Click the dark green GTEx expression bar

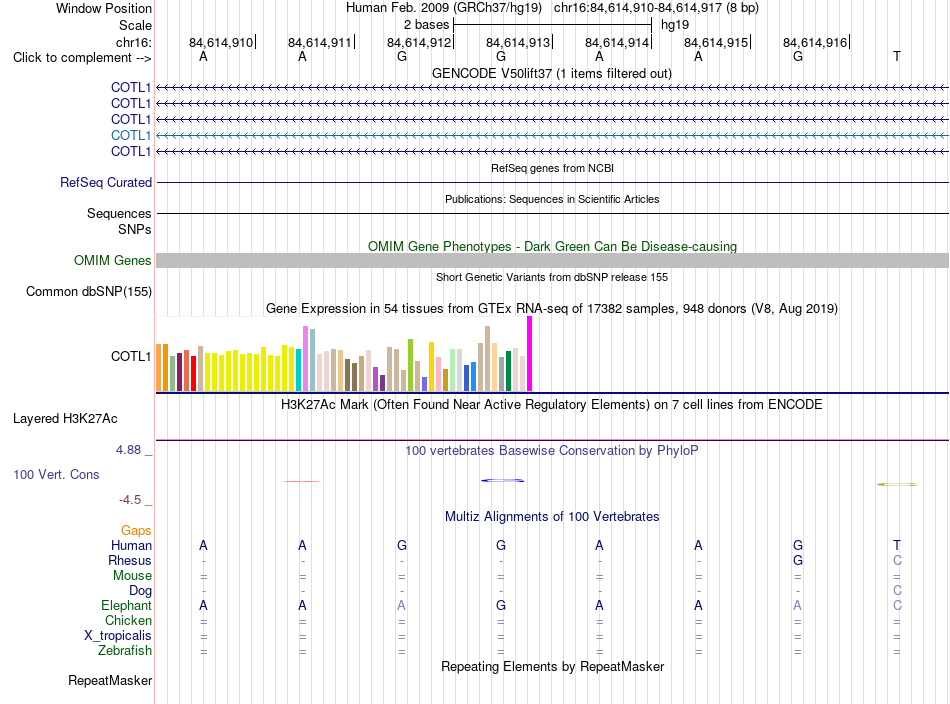point(508,371)
